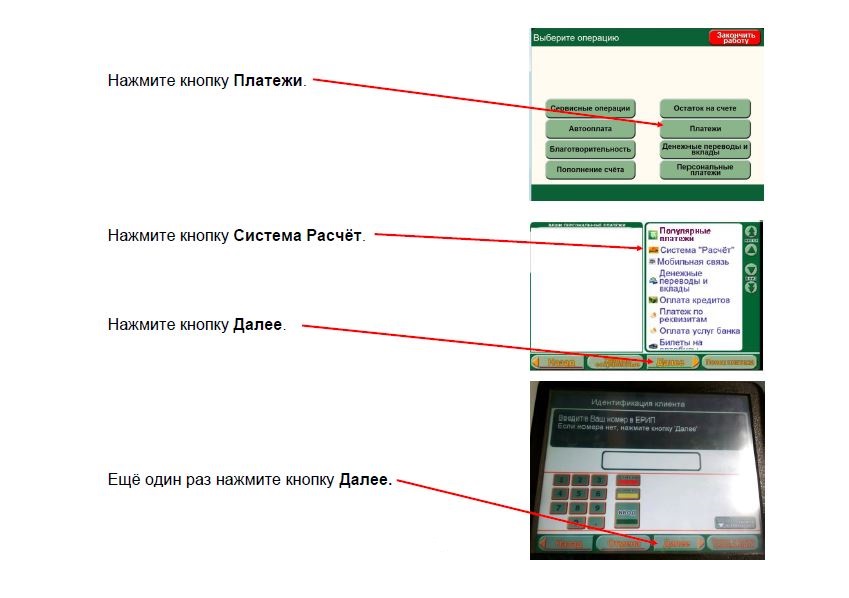The height and width of the screenshot is (598, 849).
Task: Click the icon beside the 'Денежные переводы и вклады' list row
Action: coord(653,281)
